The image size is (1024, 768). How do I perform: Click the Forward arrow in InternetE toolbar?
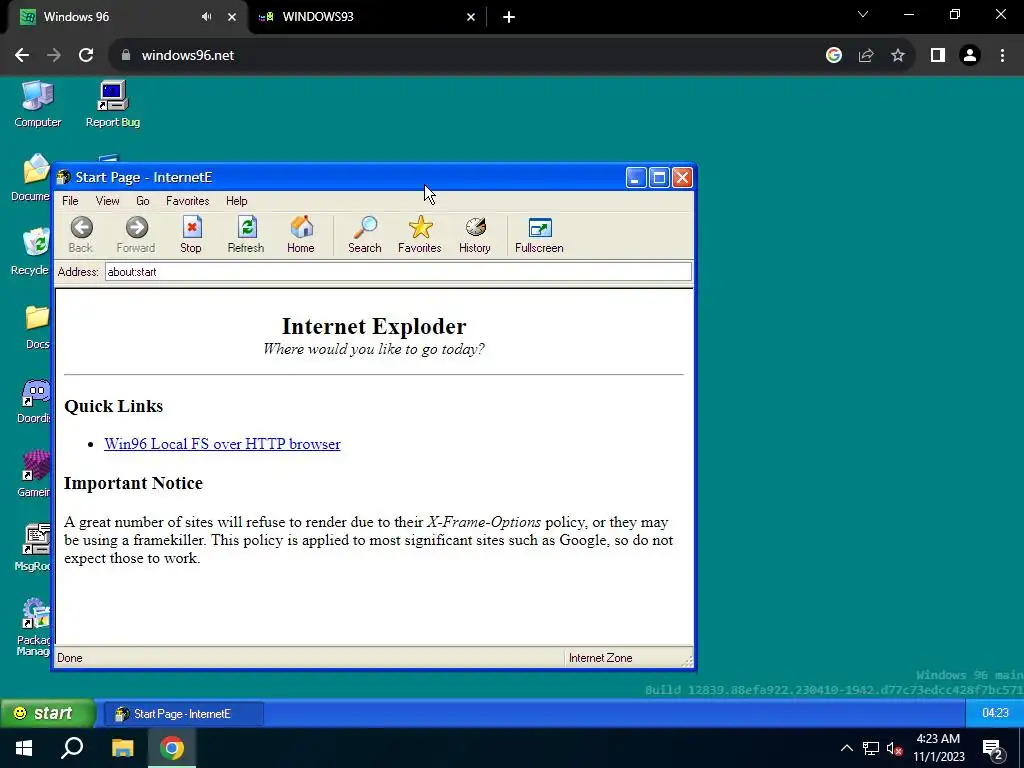(136, 234)
